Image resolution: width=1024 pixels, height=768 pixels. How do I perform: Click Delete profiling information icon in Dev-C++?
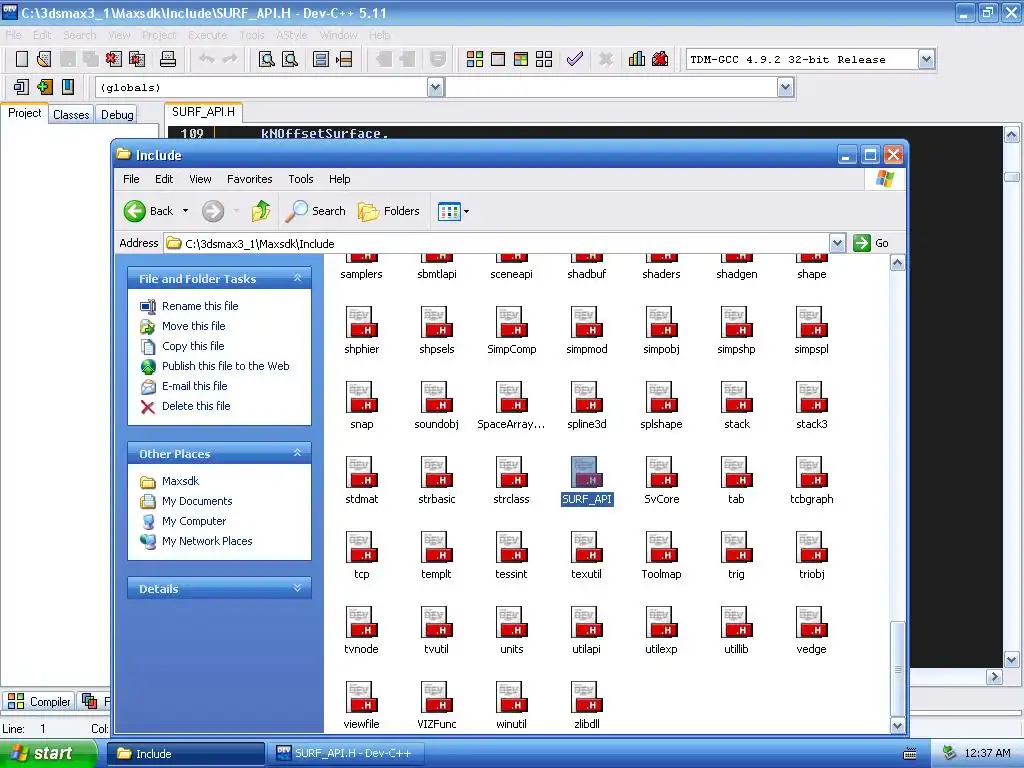pos(660,59)
